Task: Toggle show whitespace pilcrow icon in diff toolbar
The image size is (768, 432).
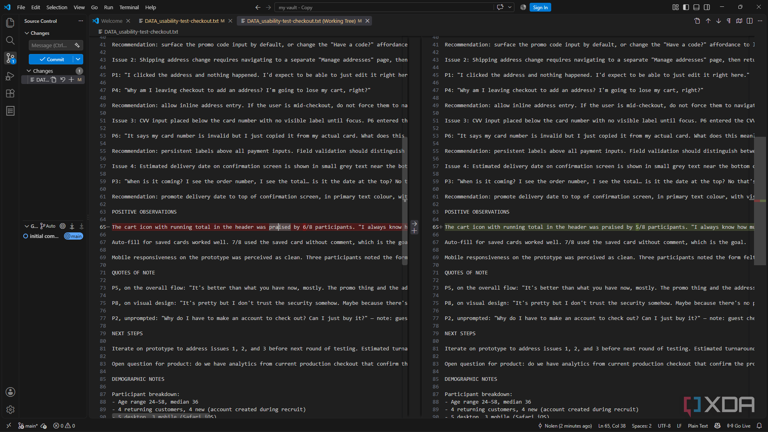Action: [x=729, y=21]
